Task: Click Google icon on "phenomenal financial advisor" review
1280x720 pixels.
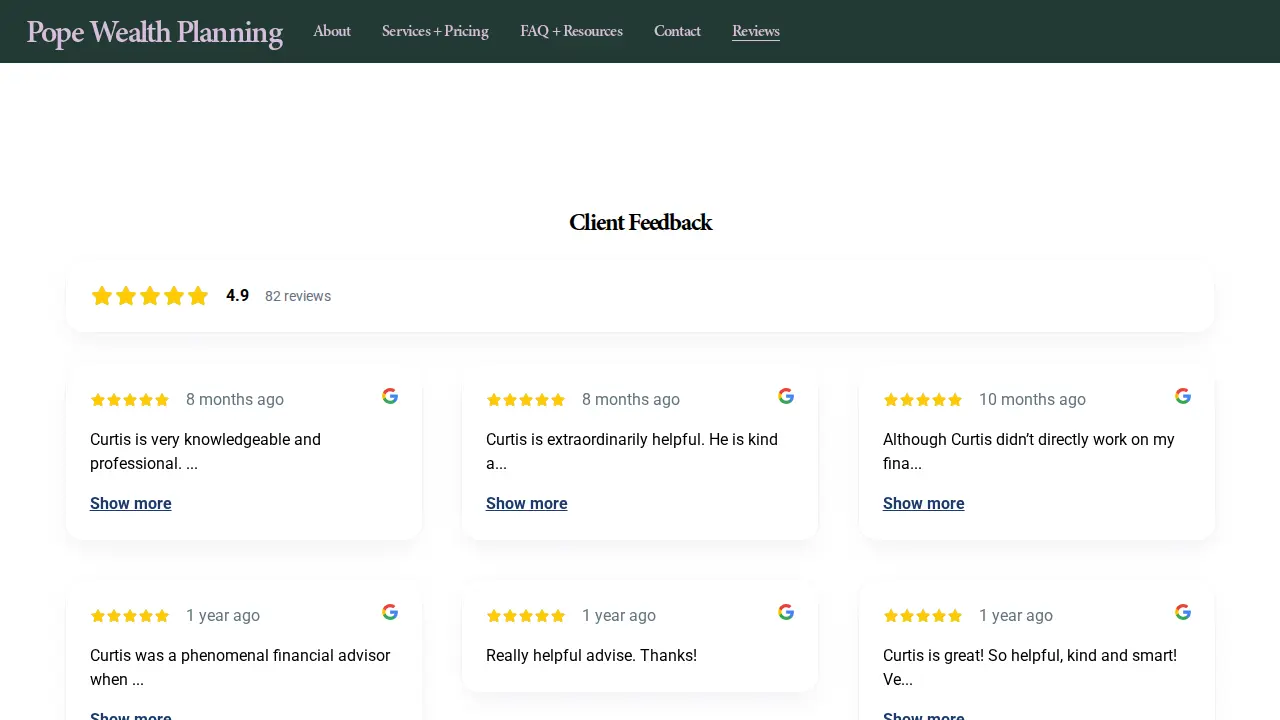Action: click(390, 612)
